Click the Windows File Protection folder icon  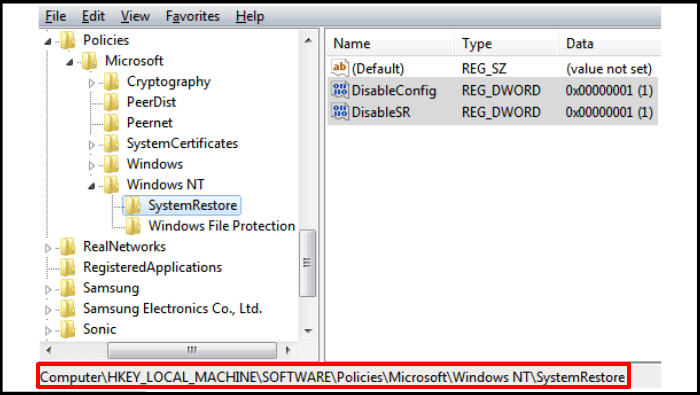point(133,226)
